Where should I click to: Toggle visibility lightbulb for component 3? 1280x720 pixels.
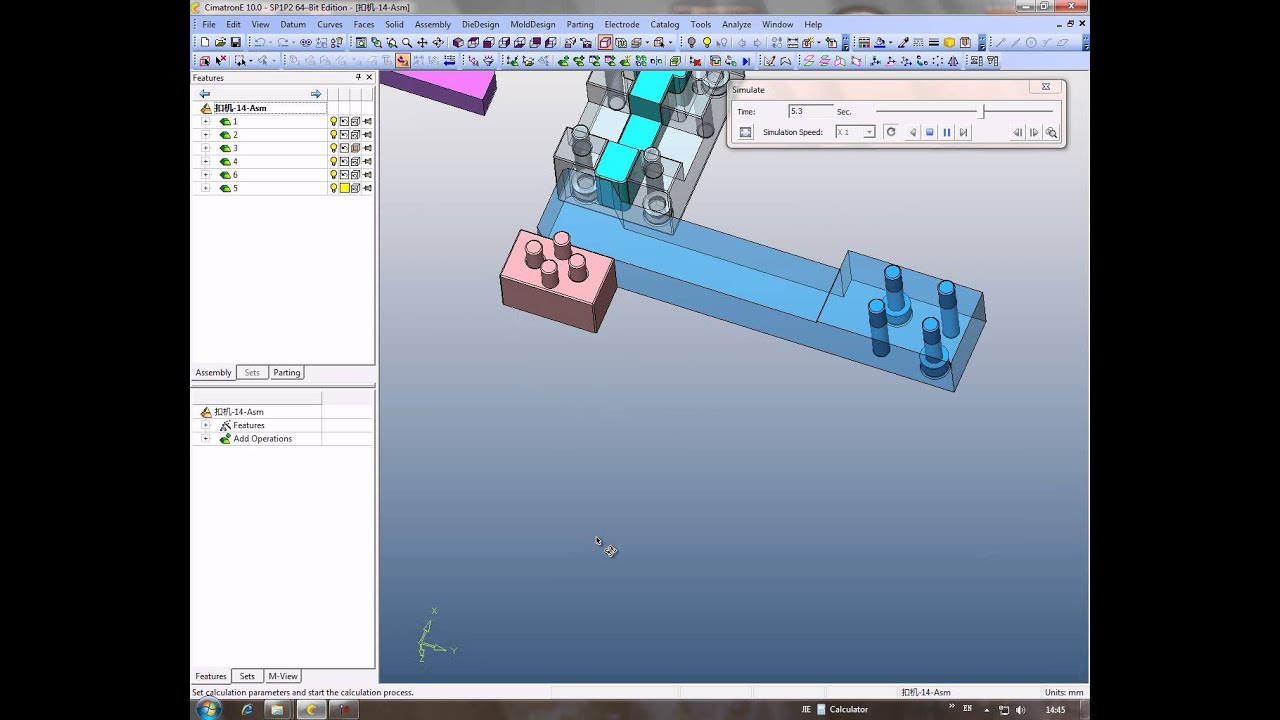point(334,148)
